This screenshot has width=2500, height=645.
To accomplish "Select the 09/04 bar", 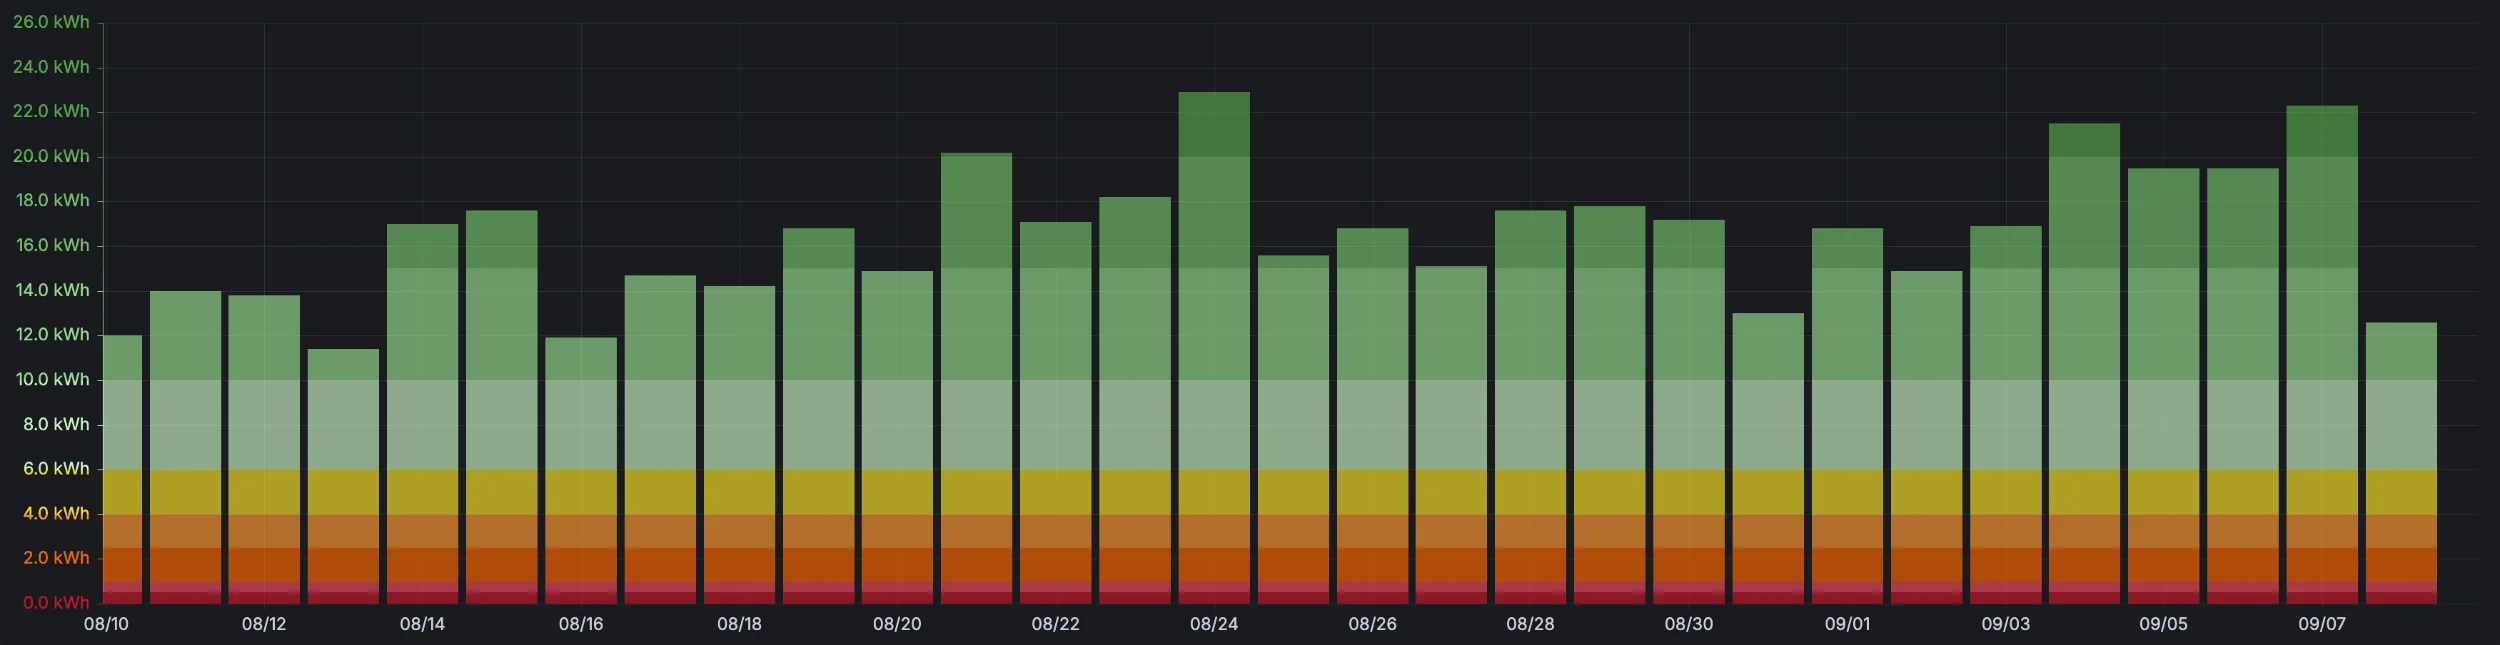I will pyautogui.click(x=2084, y=363).
